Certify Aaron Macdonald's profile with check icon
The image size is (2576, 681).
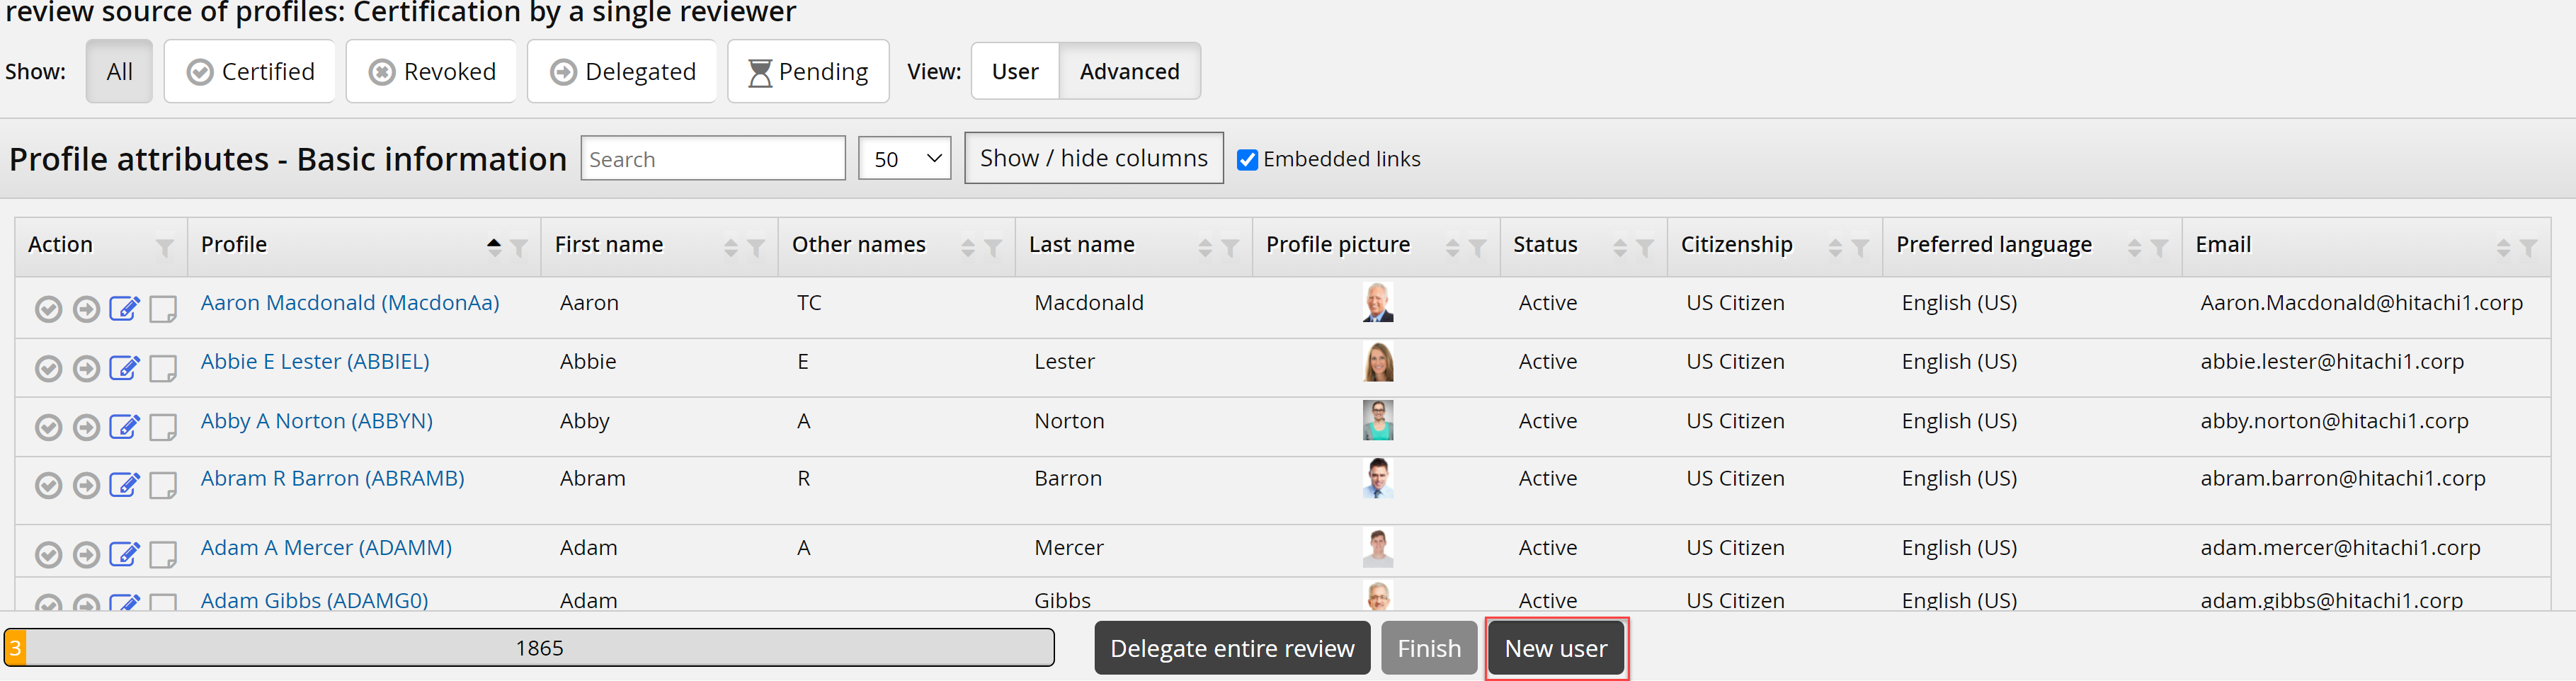click(x=48, y=309)
